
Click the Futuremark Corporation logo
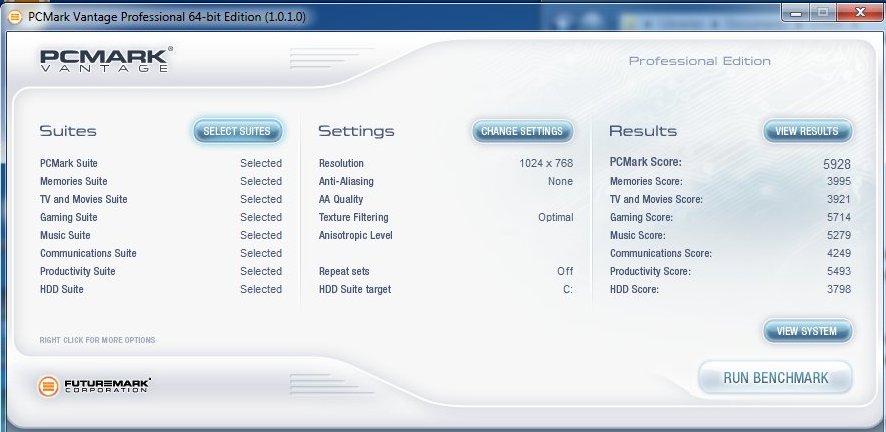tap(94, 386)
